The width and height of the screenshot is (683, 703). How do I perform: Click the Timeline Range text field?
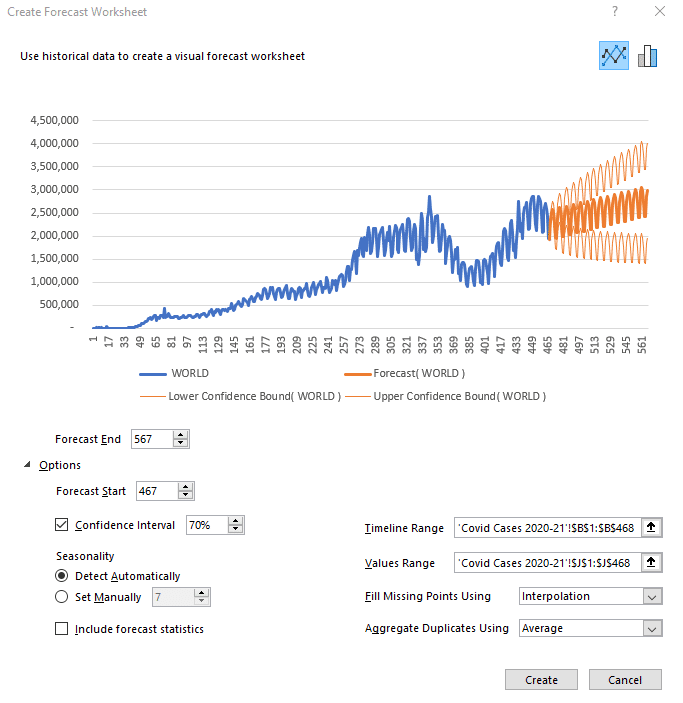coord(546,528)
